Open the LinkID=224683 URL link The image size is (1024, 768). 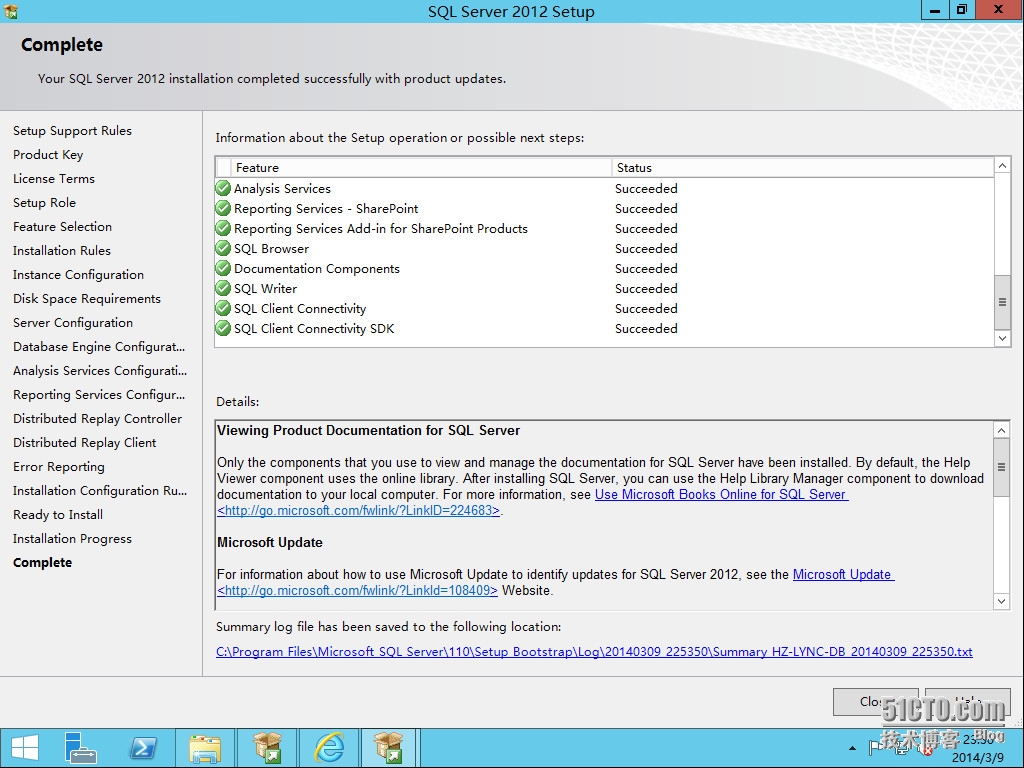point(359,511)
